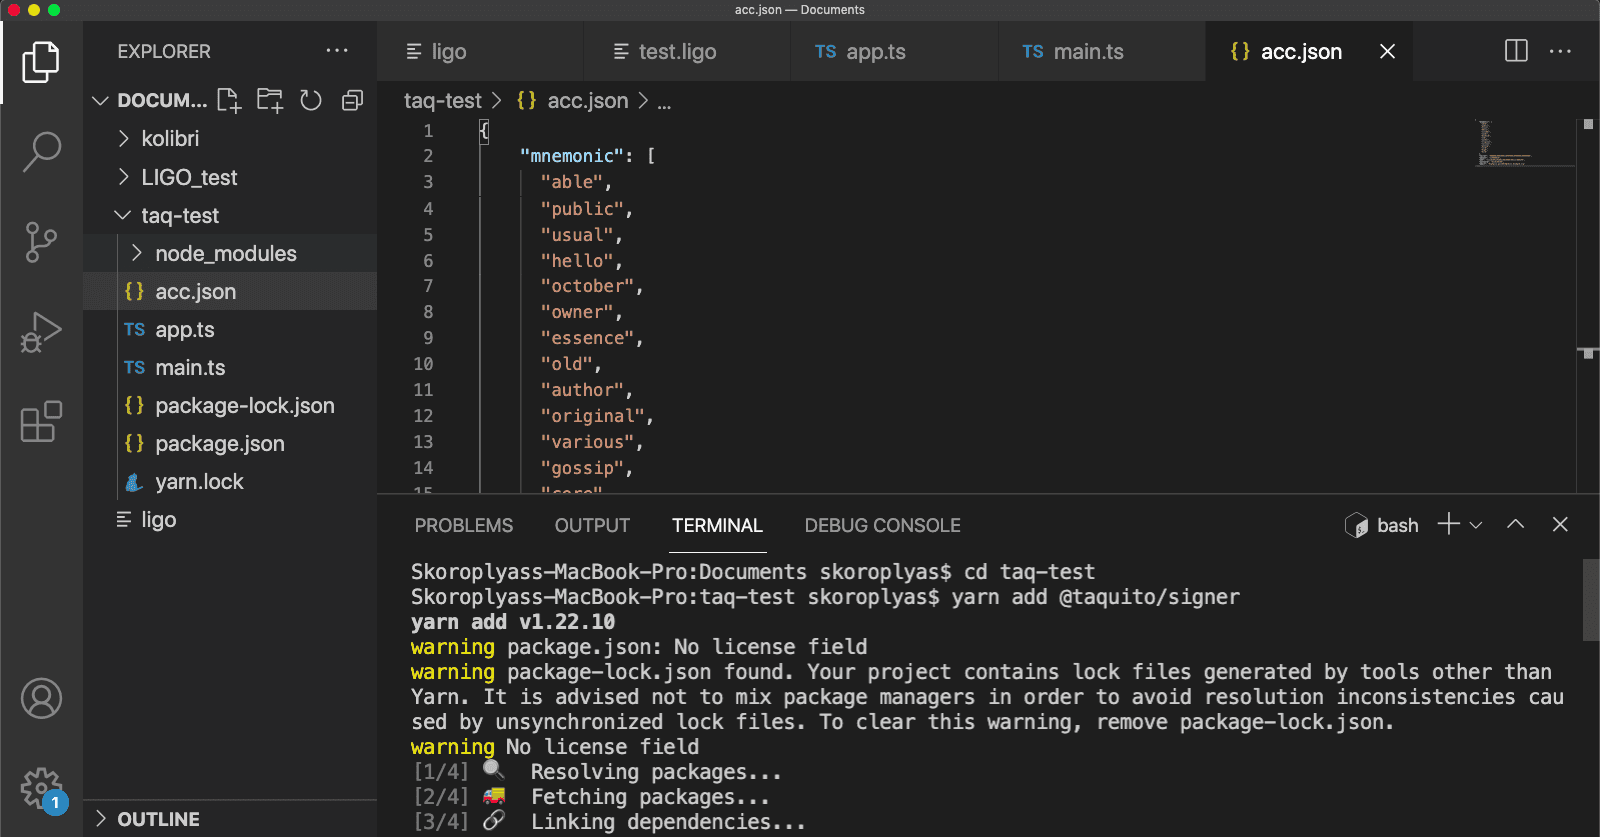Expand the kolibri folder
Screen dimensions: 1600x837
[170, 139]
